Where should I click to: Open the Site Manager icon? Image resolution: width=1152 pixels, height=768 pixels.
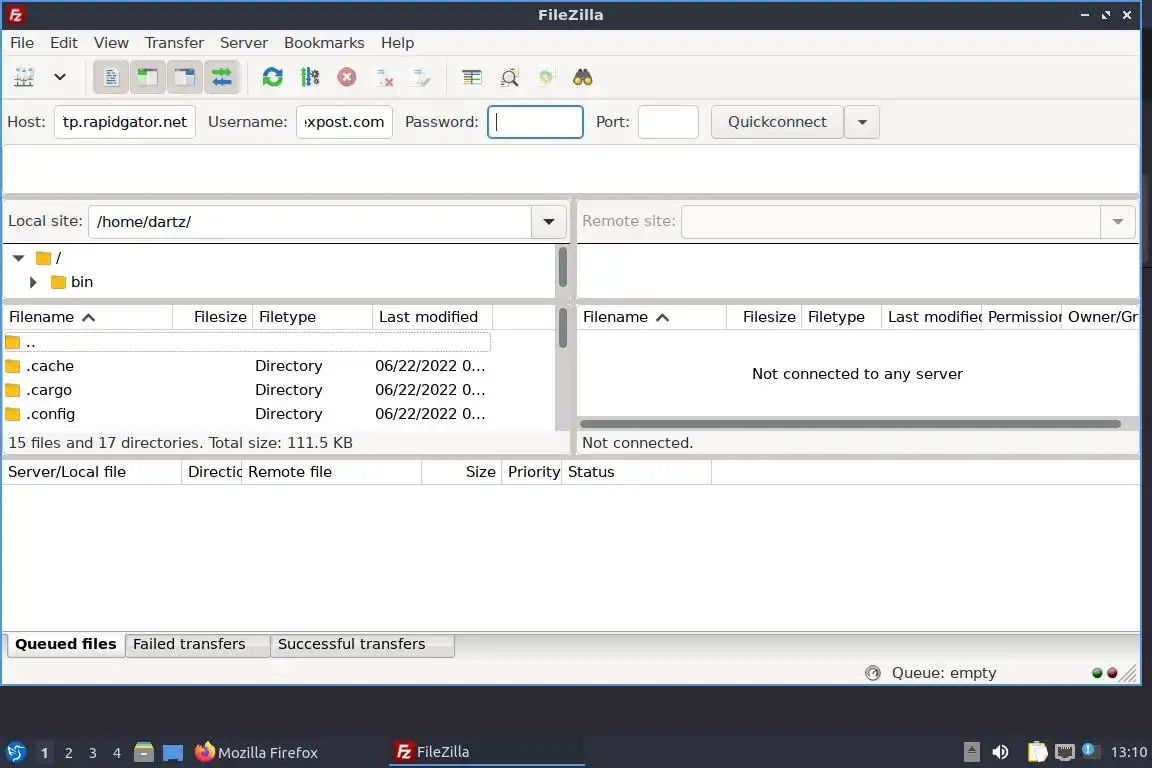[24, 77]
